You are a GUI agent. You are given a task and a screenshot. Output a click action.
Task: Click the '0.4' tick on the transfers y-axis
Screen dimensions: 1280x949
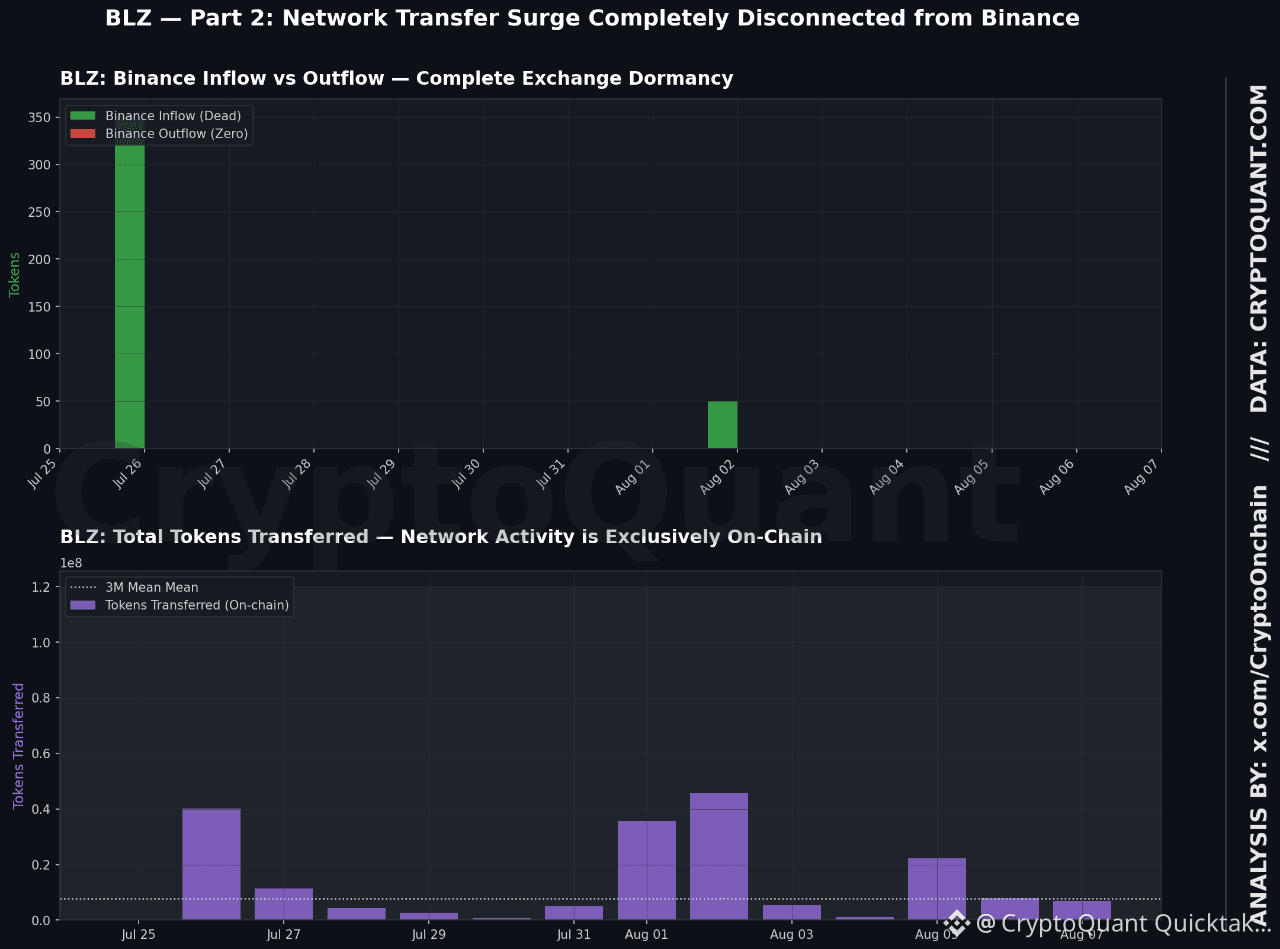coord(41,809)
